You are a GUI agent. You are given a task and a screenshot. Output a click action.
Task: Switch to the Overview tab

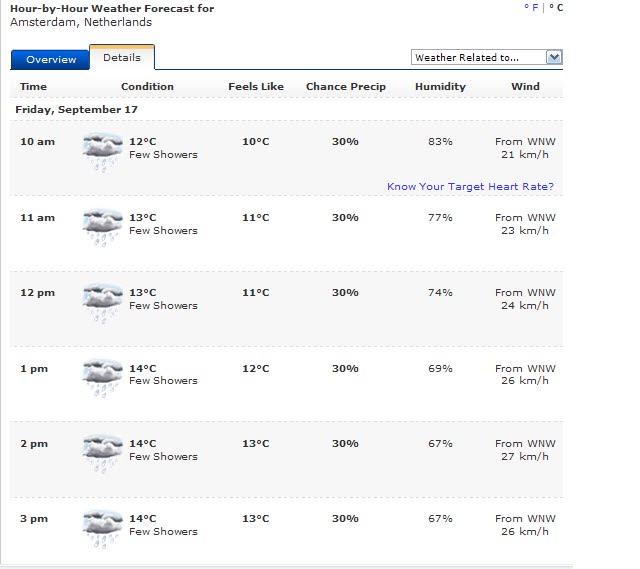click(51, 60)
